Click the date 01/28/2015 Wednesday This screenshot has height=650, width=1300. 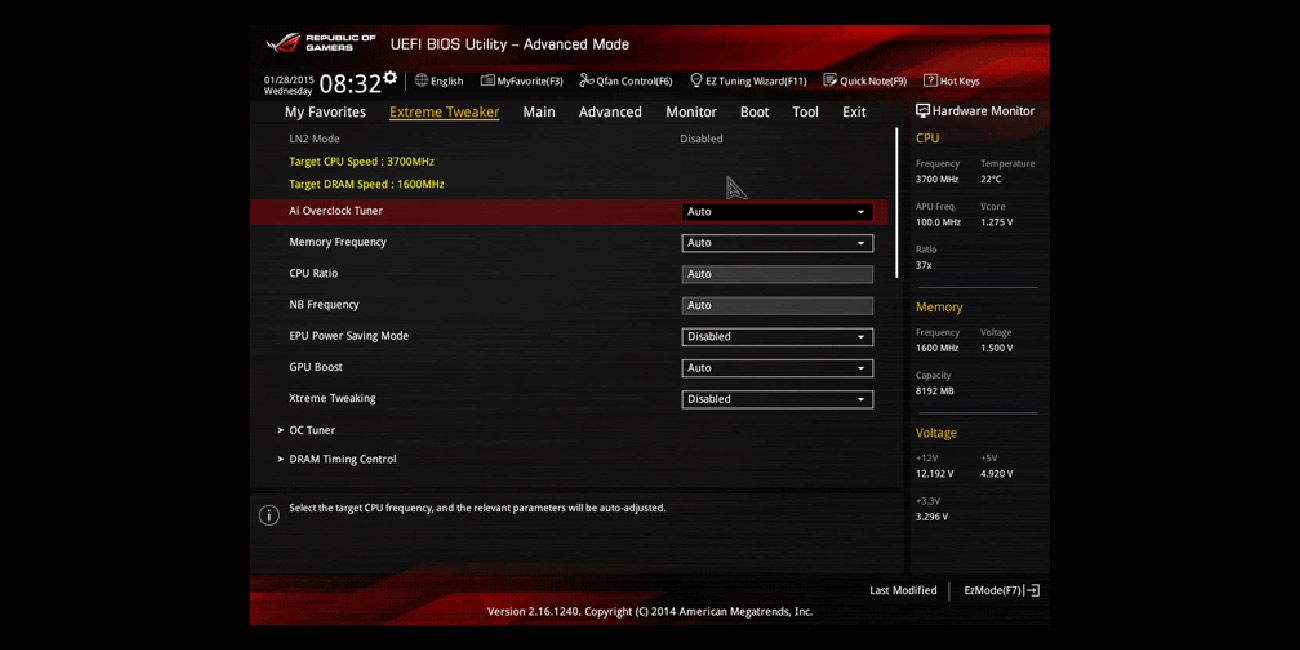(x=289, y=85)
